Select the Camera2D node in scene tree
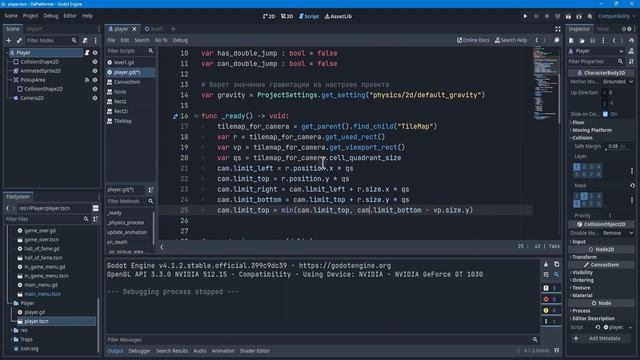The image size is (640, 360). click(x=32, y=98)
